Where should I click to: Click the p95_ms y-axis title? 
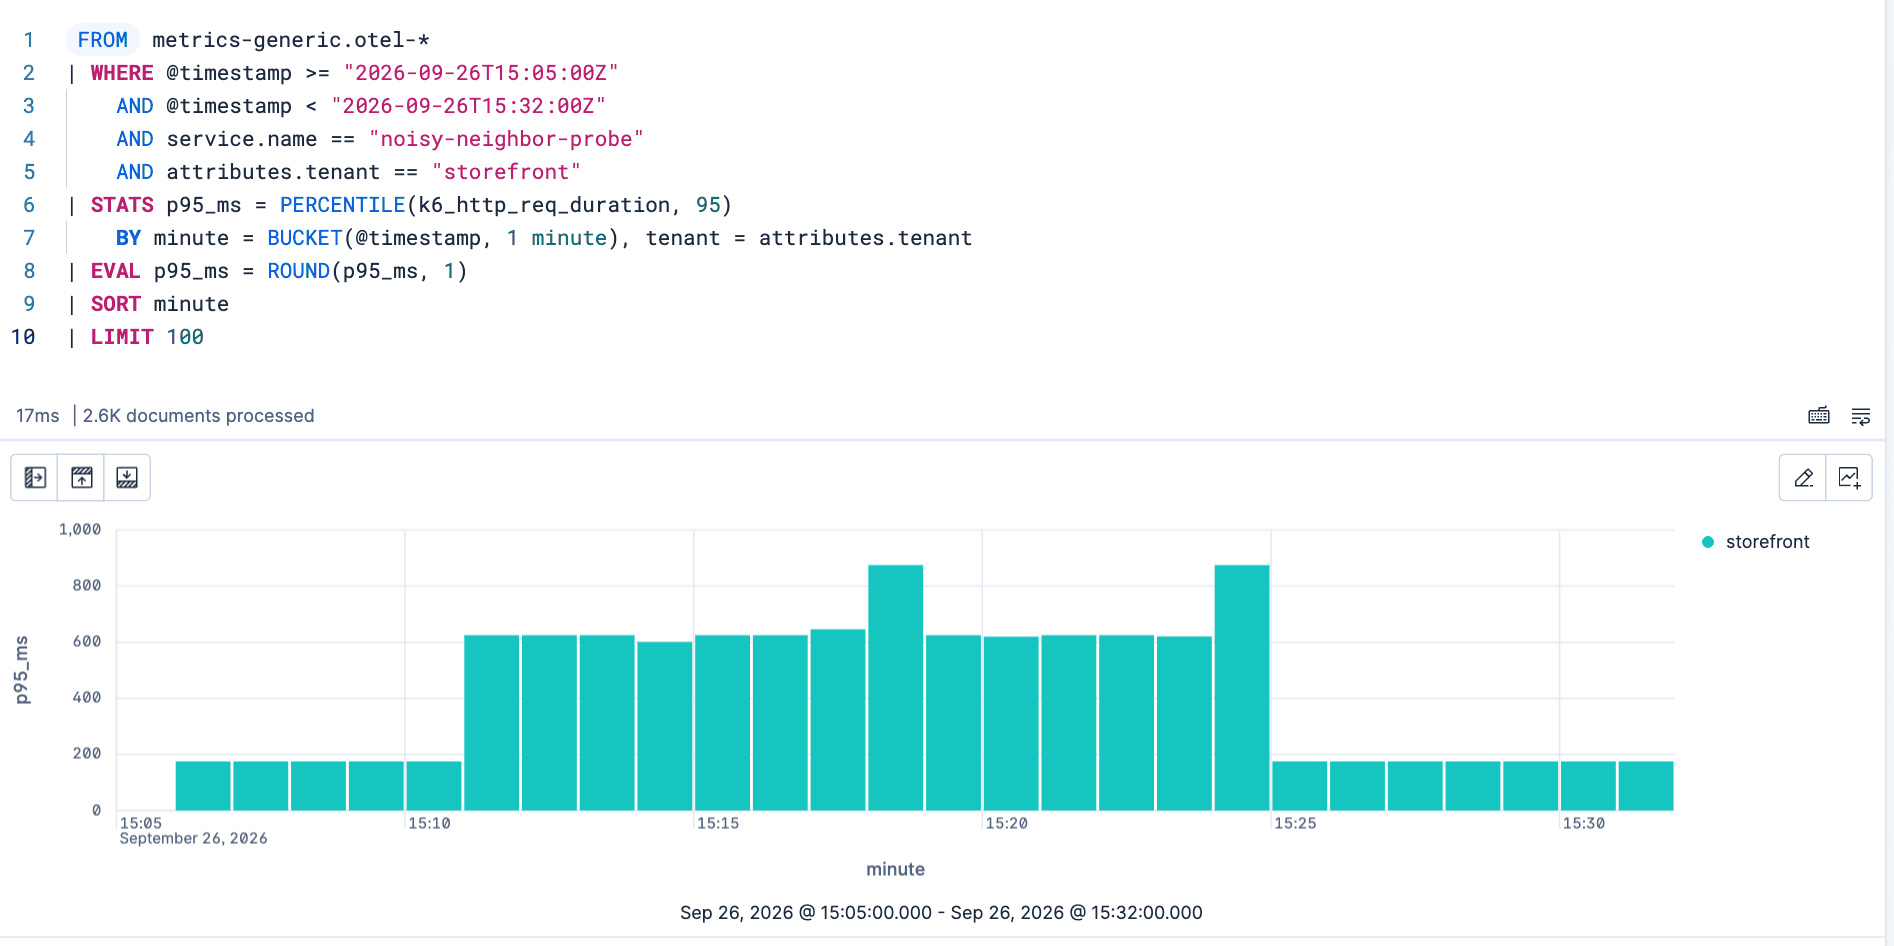point(22,670)
